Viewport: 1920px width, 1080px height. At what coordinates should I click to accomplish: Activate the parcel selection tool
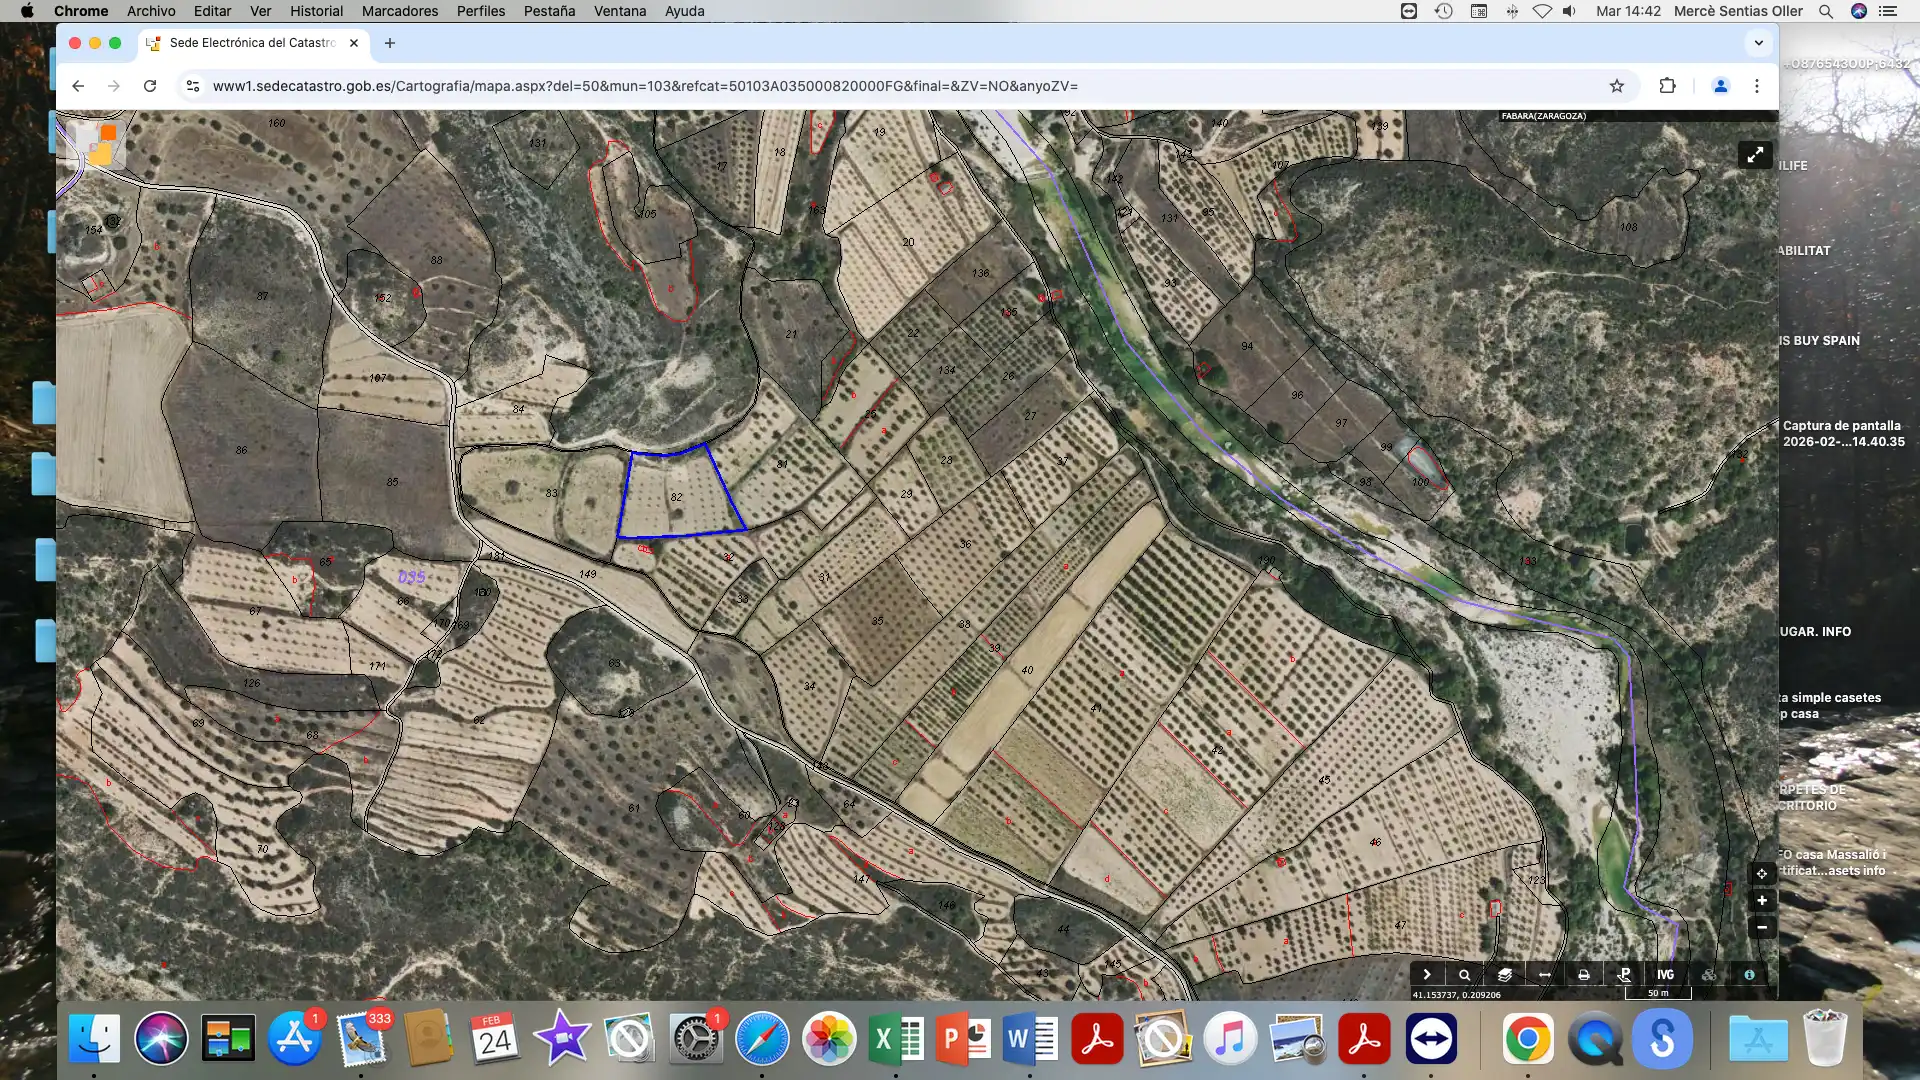(1624, 974)
